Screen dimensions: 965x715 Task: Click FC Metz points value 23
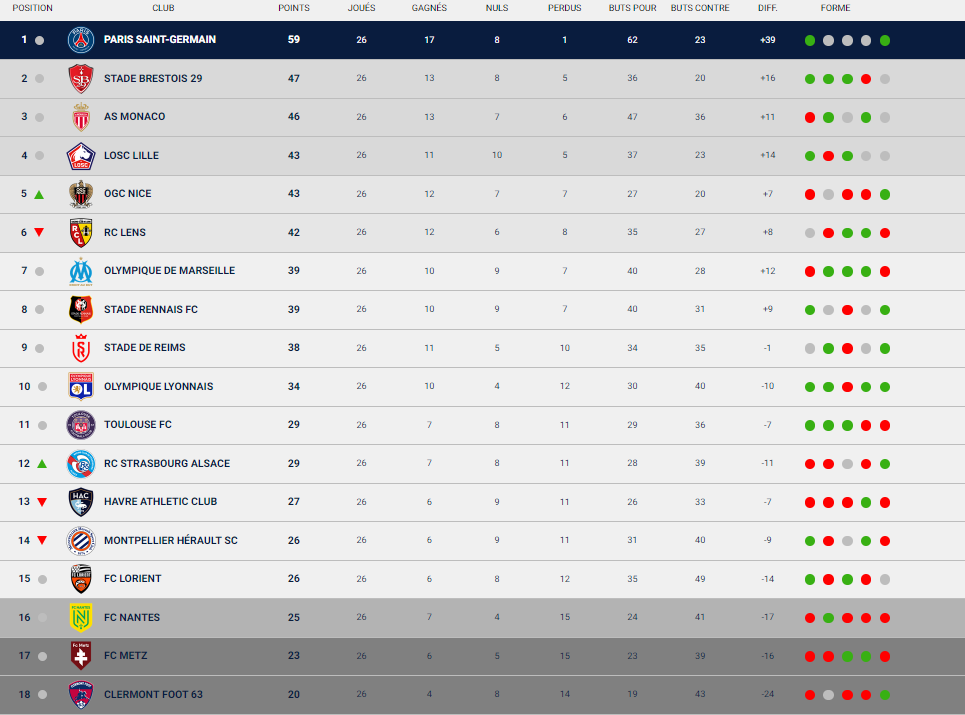click(294, 656)
